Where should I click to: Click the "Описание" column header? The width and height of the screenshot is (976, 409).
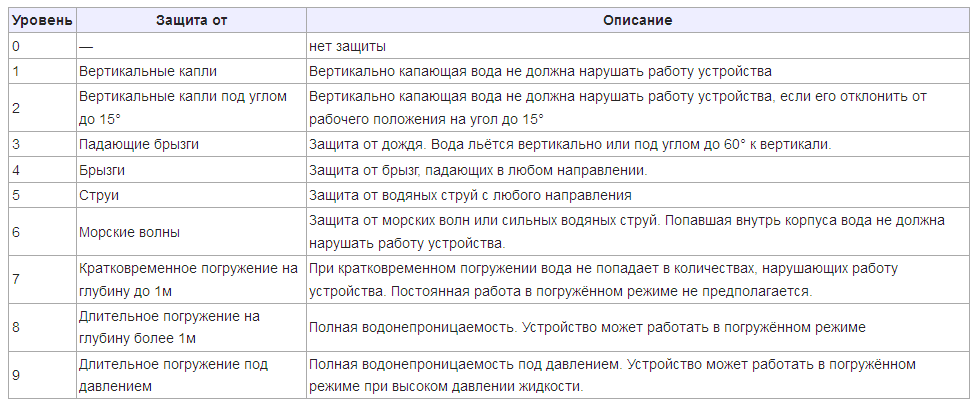(637, 20)
